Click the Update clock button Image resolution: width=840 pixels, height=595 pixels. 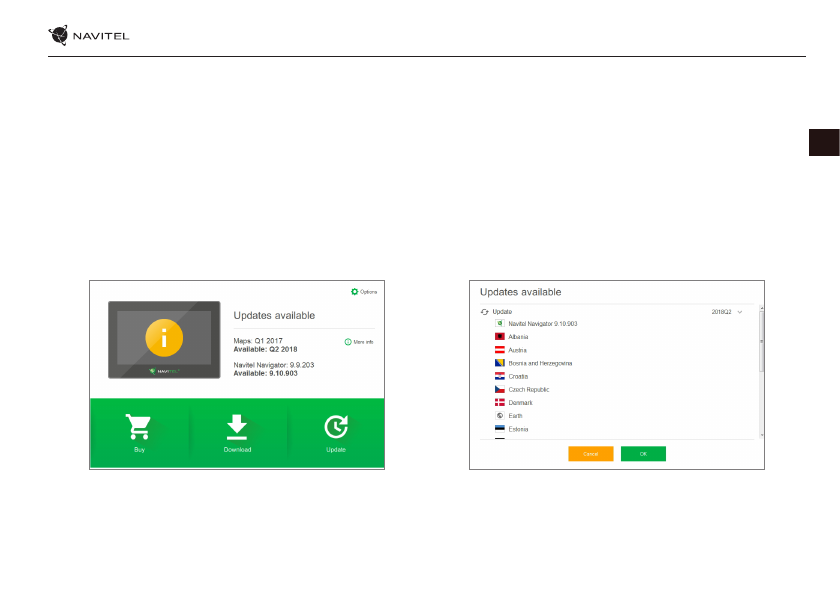point(336,433)
